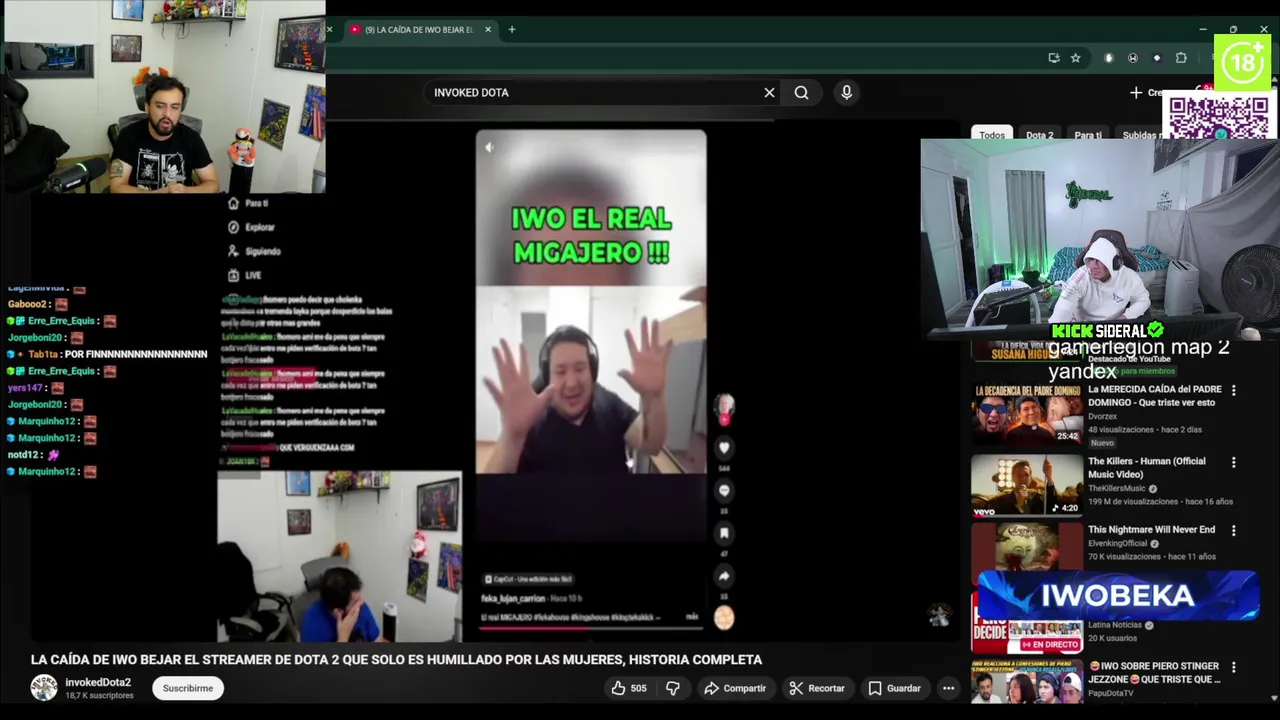Viewport: 1280px width, 720px height.
Task: Click the feka_lujan_carrion username in clip
Action: tap(513, 598)
